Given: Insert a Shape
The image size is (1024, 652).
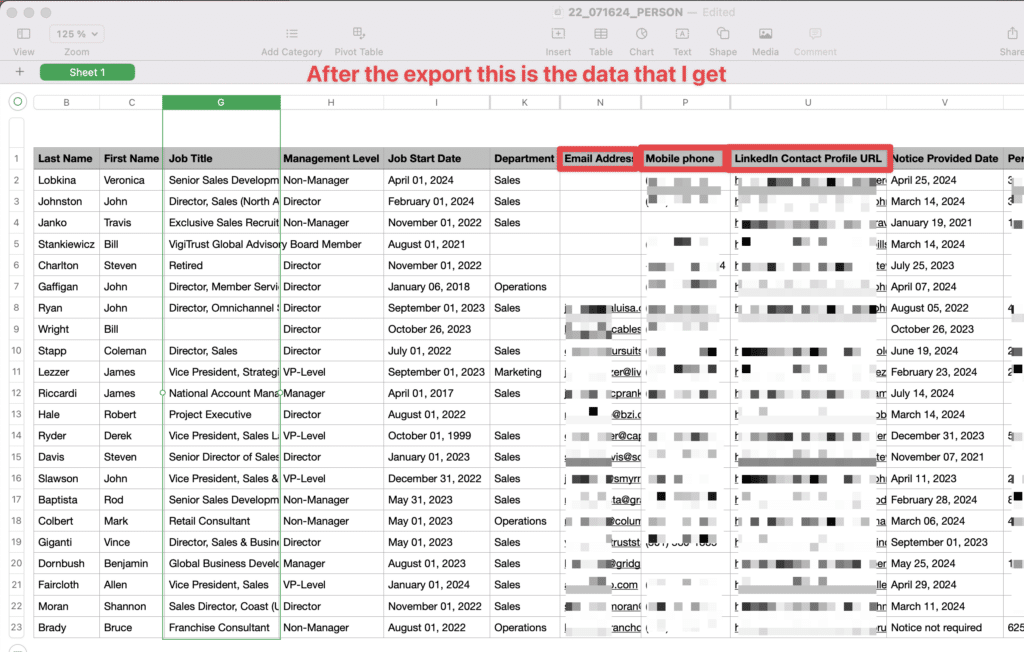Looking at the screenshot, I should (723, 33).
